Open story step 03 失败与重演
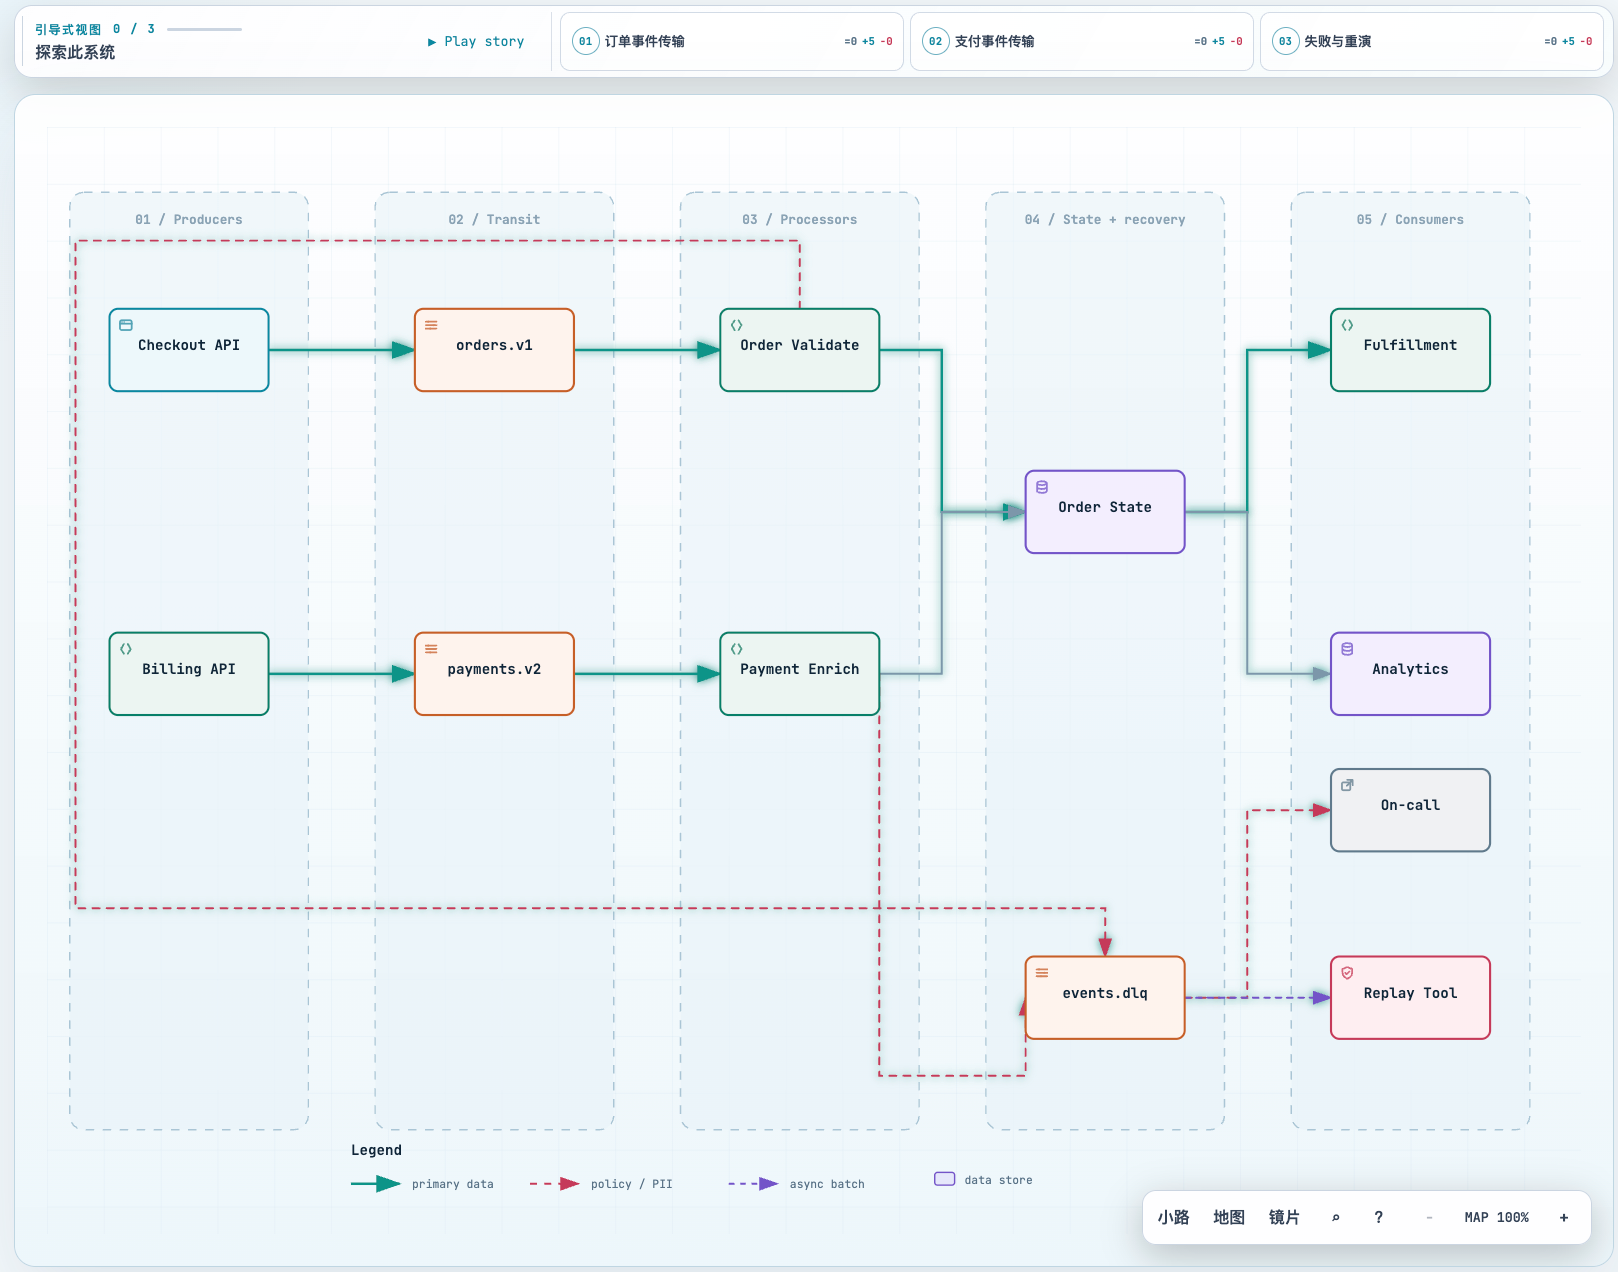1618x1272 pixels. coord(1432,41)
